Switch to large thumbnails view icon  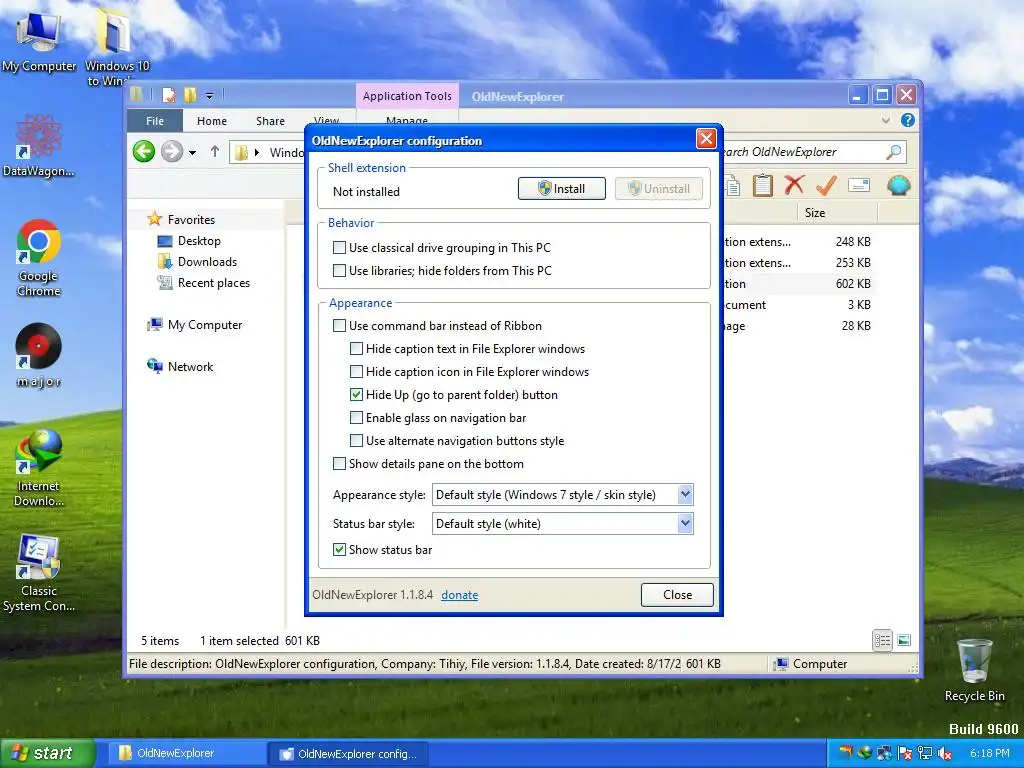tap(904, 641)
